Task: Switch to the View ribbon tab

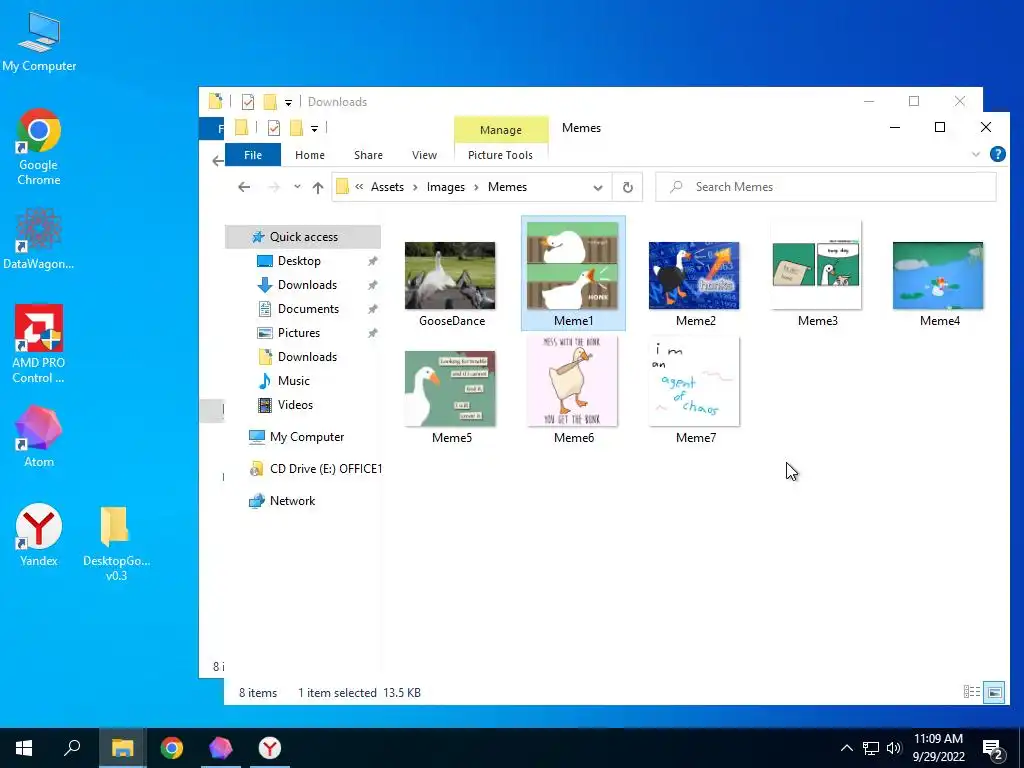Action: (x=424, y=155)
